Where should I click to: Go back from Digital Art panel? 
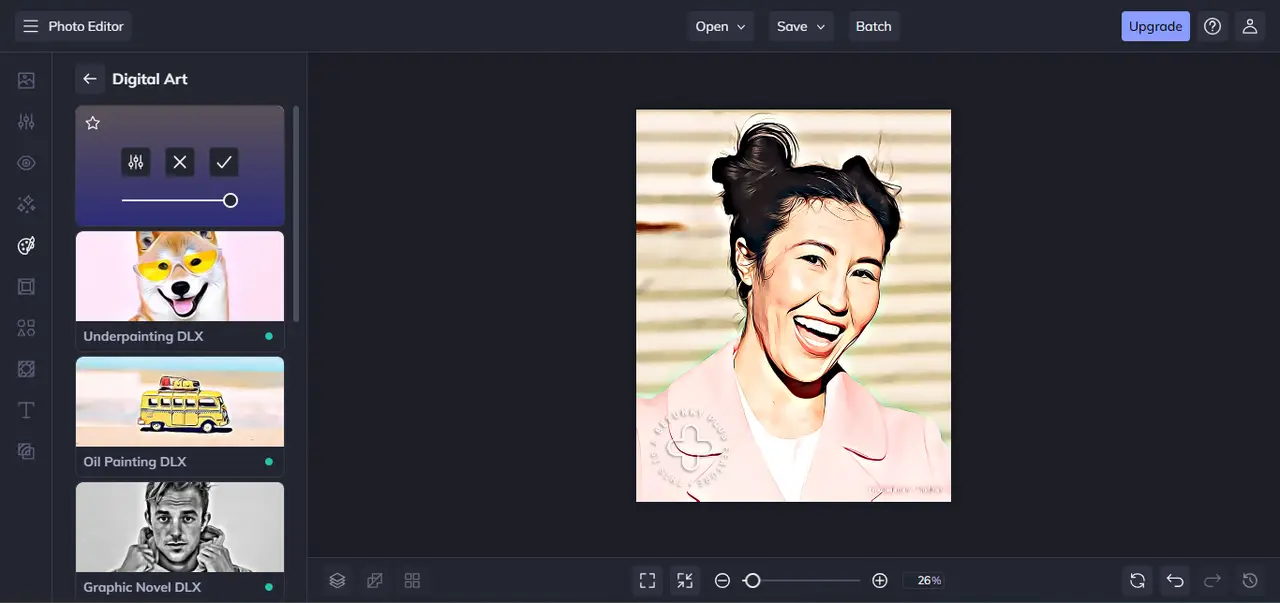pyautogui.click(x=90, y=79)
